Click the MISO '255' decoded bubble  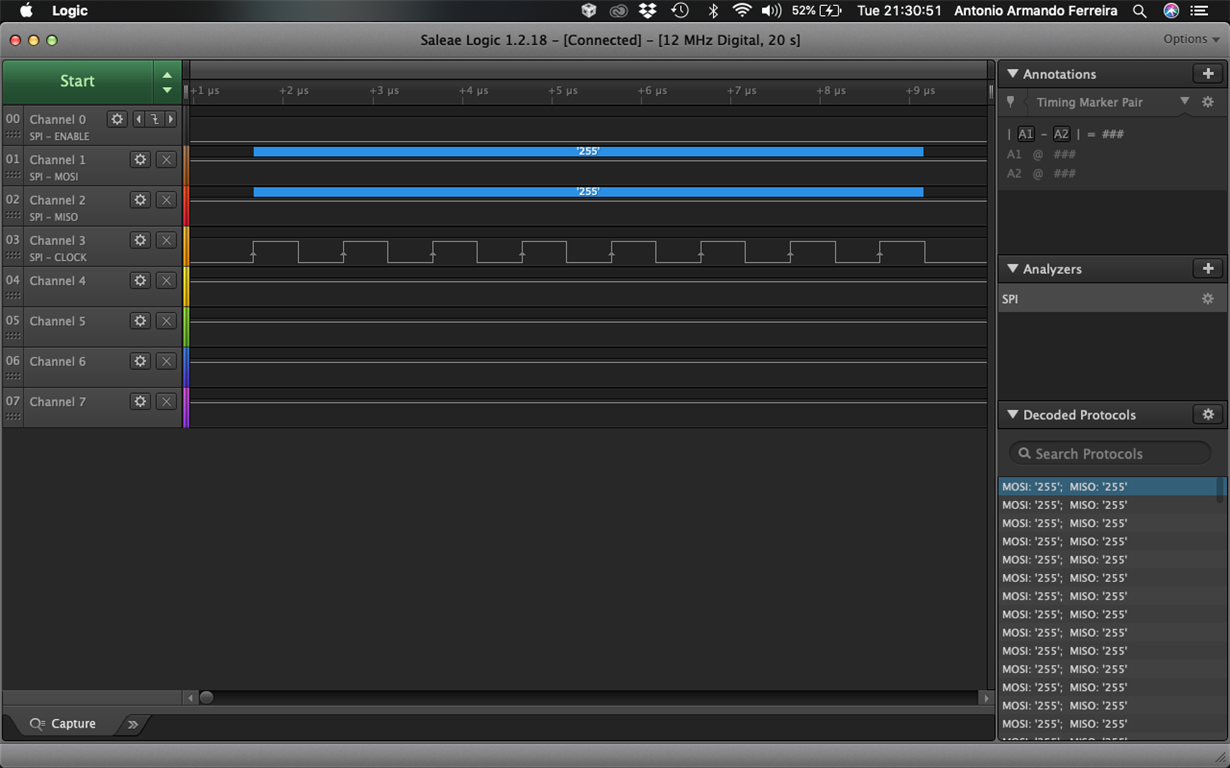[588, 192]
